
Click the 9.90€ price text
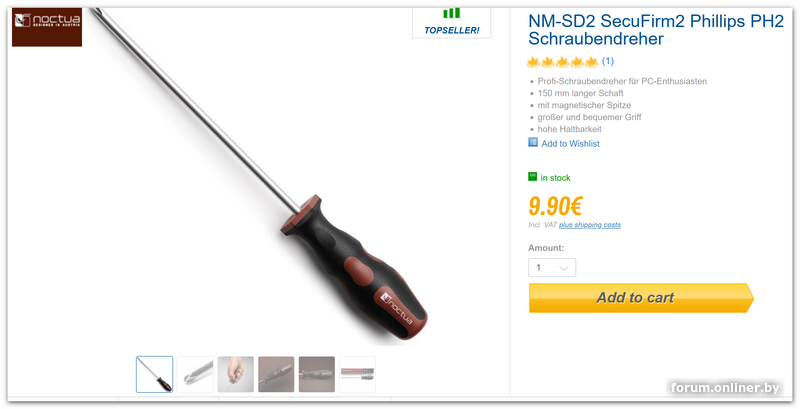555,206
